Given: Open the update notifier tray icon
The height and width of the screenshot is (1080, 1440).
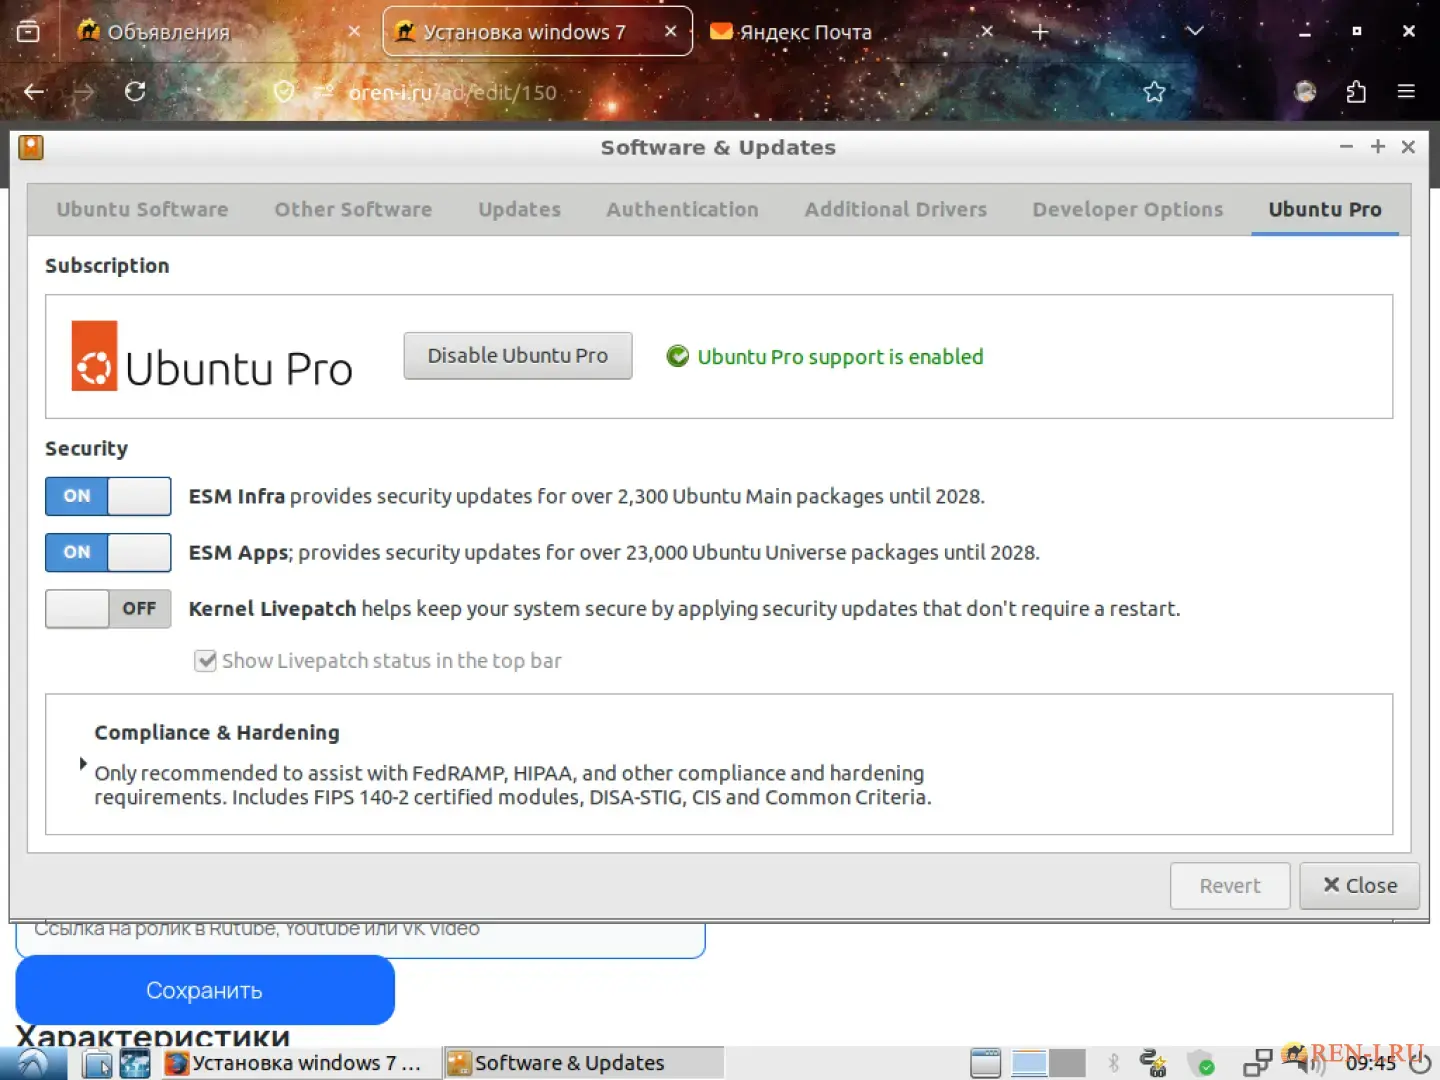Looking at the screenshot, I should (x=1153, y=1063).
